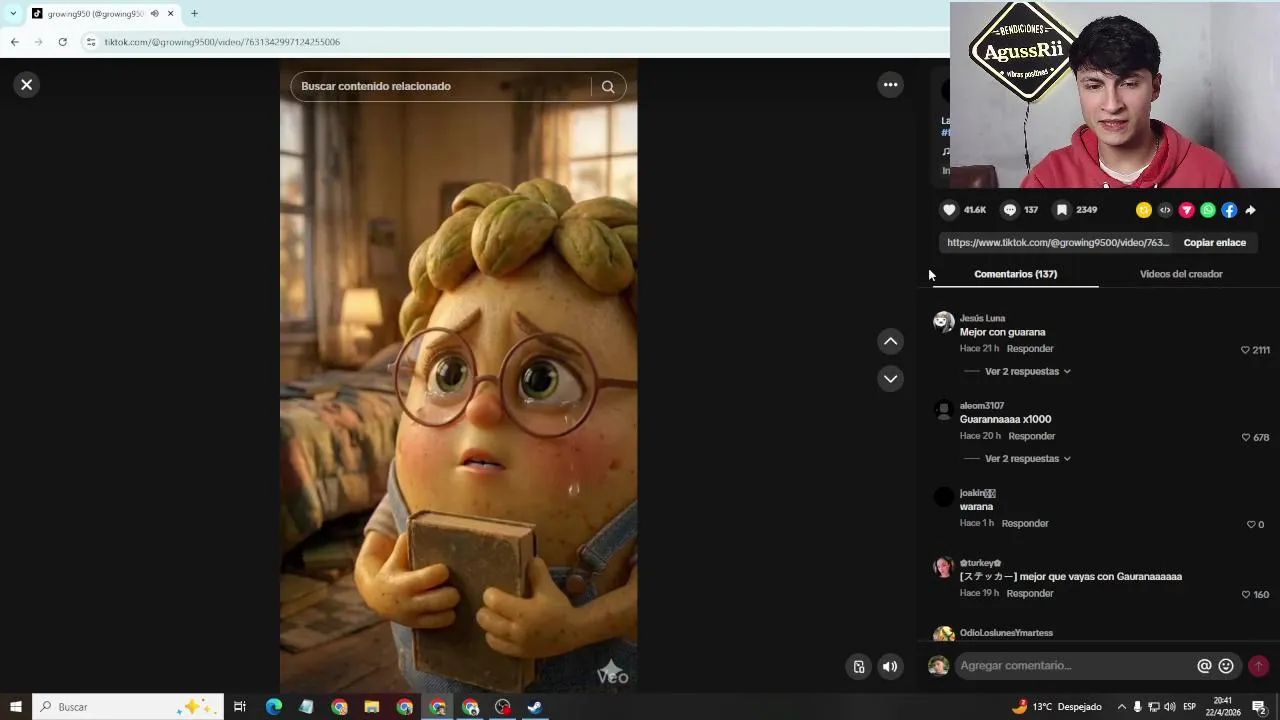Open a new browser tab

click(x=194, y=14)
